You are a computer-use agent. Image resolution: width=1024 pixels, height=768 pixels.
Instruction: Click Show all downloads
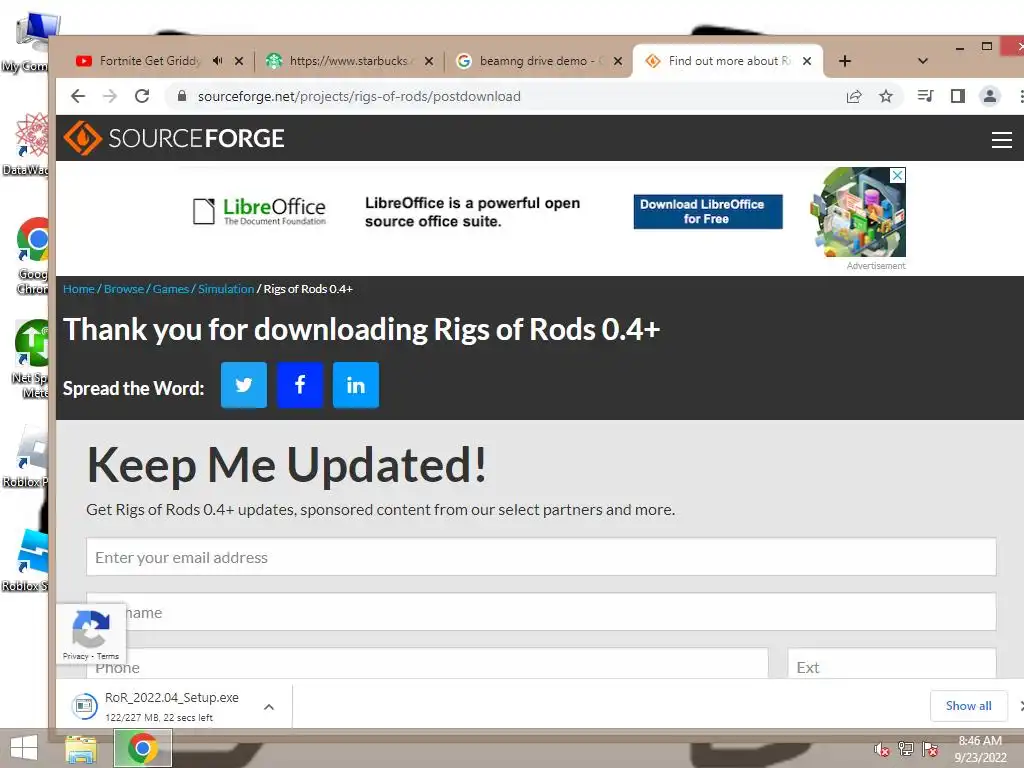point(968,706)
